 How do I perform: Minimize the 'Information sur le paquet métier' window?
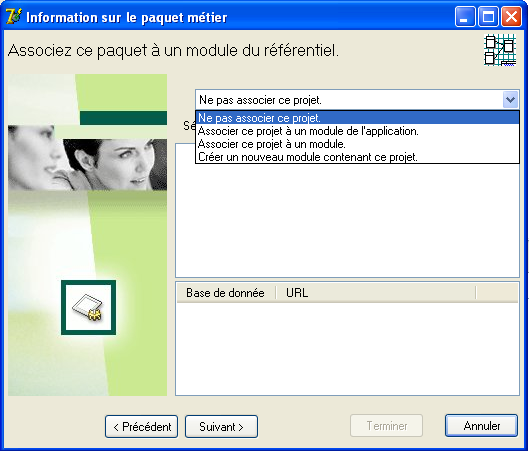[x=465, y=16]
